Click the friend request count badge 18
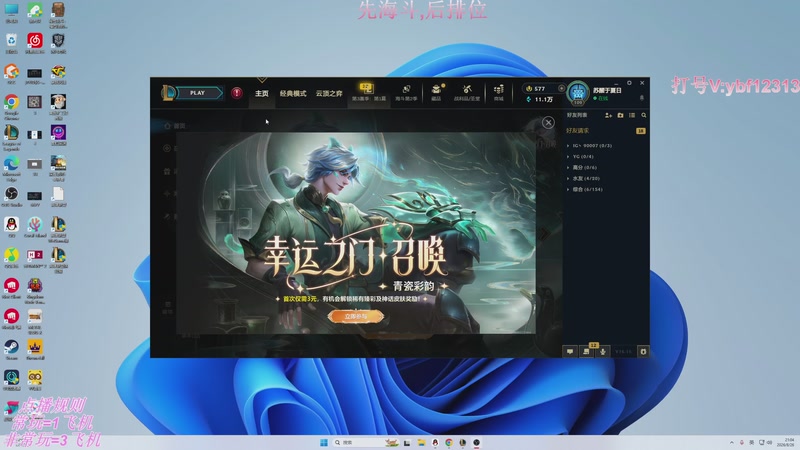800x450 pixels. coord(640,131)
